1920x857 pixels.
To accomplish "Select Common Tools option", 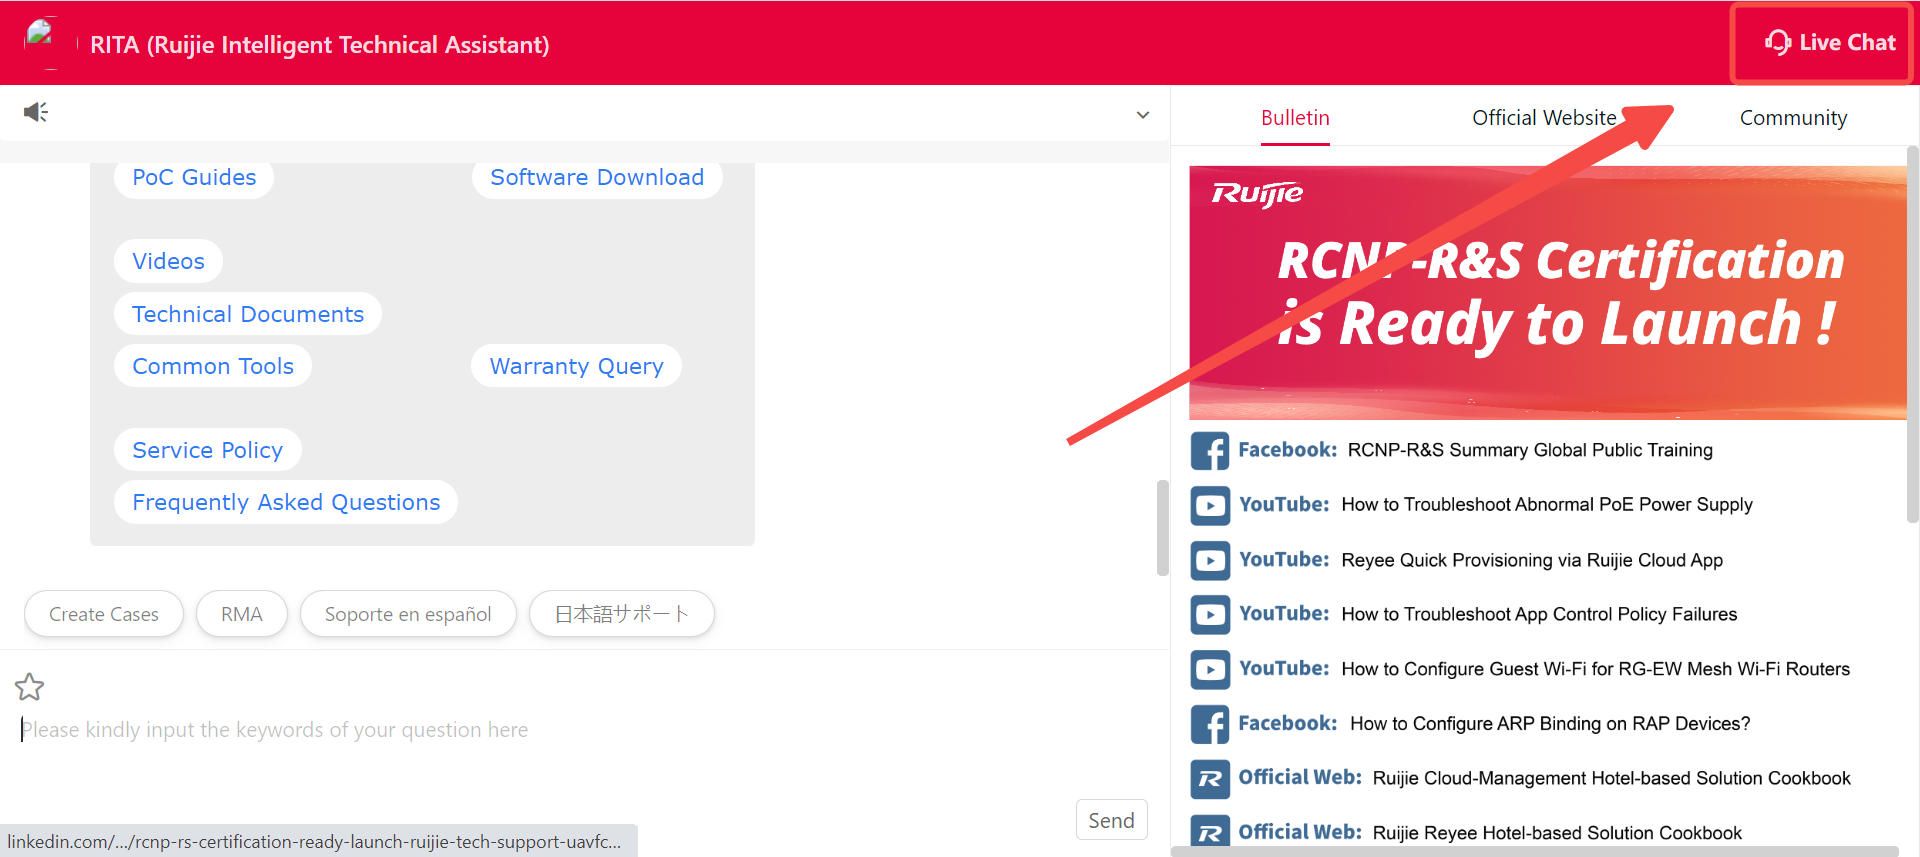I will coord(213,366).
